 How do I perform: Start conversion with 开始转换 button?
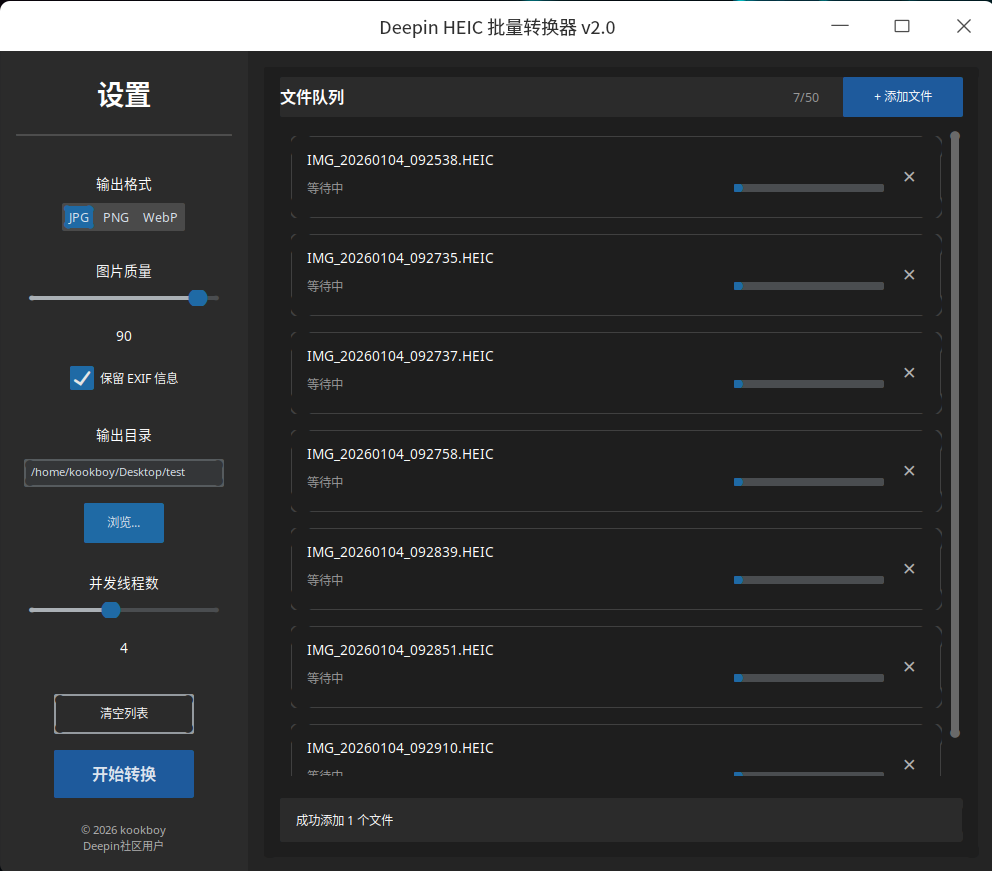[x=124, y=774]
